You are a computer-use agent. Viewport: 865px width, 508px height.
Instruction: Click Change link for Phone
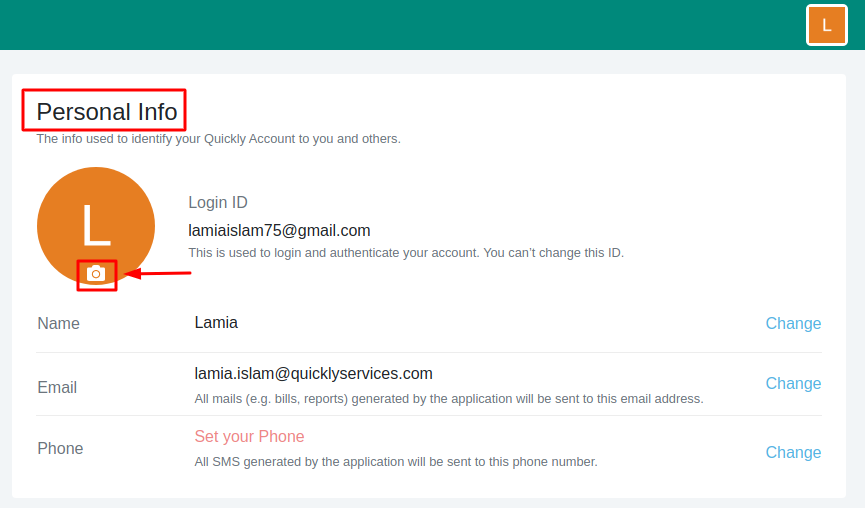click(x=793, y=452)
